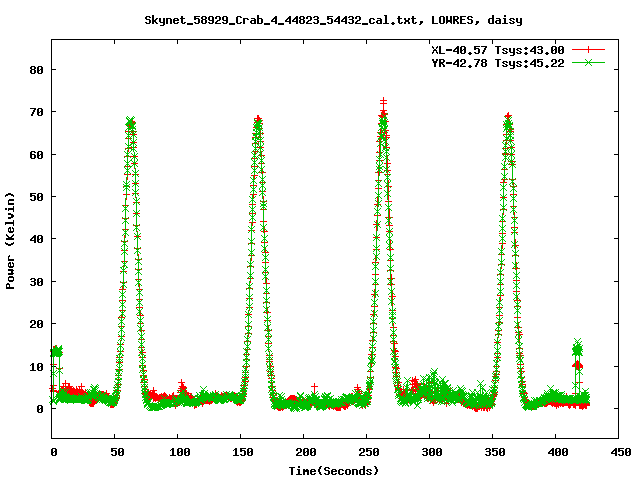Click the calibration spike at the start of the trace

pos(56,351)
